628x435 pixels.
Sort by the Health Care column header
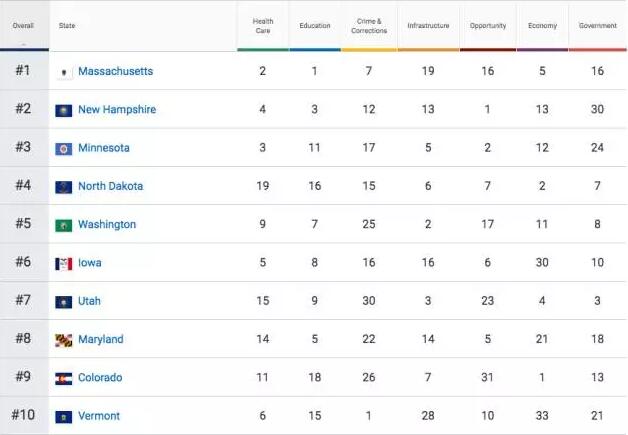pos(263,25)
